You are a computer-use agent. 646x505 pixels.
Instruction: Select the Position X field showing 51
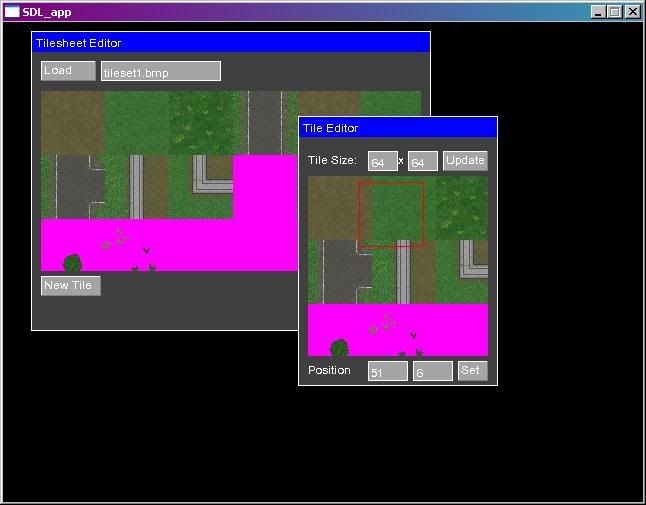point(387,371)
